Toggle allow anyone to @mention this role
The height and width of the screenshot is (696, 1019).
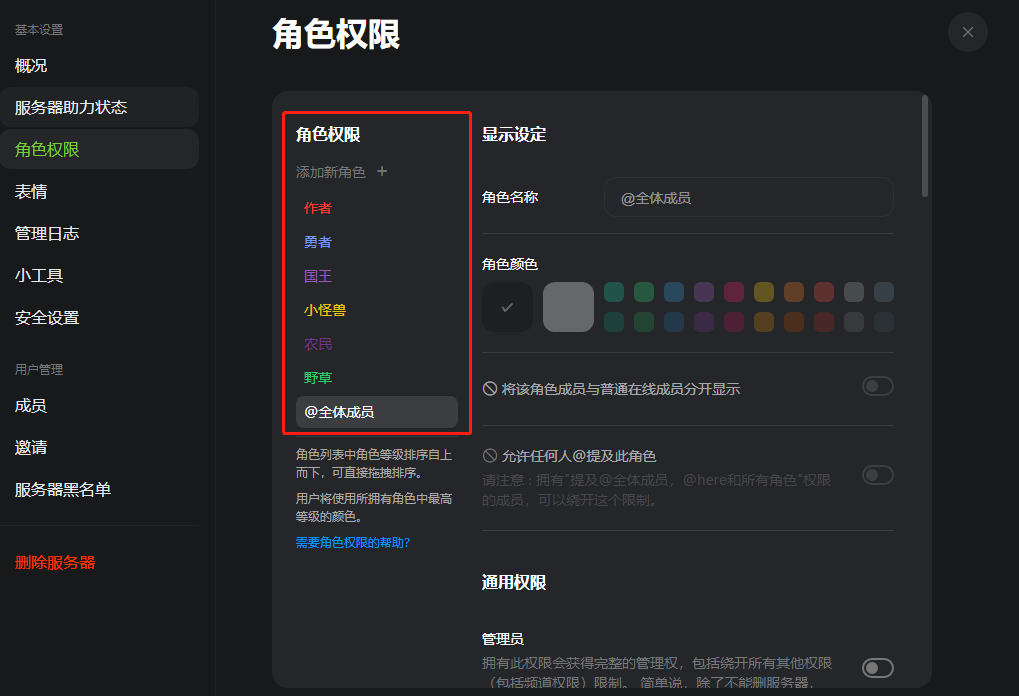click(877, 475)
